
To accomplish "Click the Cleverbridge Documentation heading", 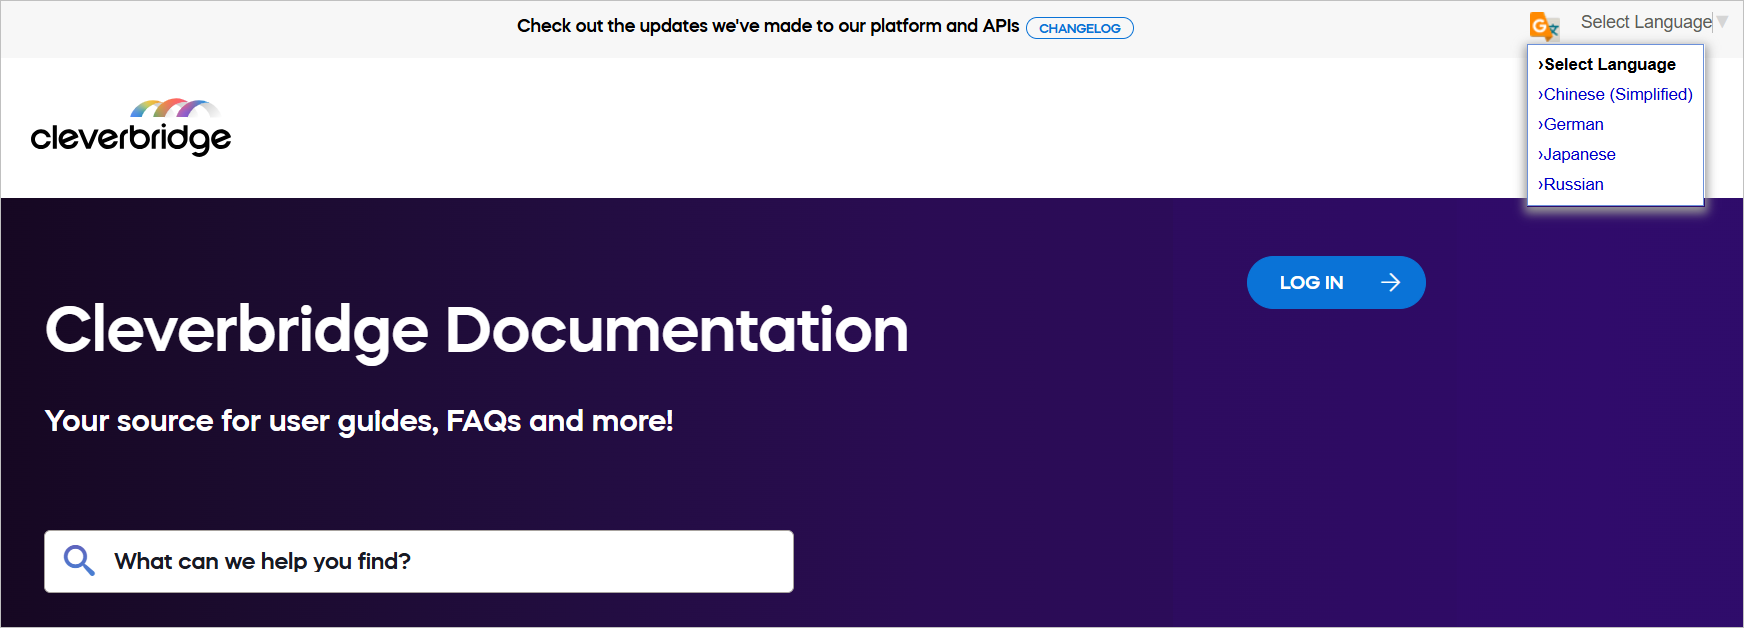I will [x=476, y=330].
